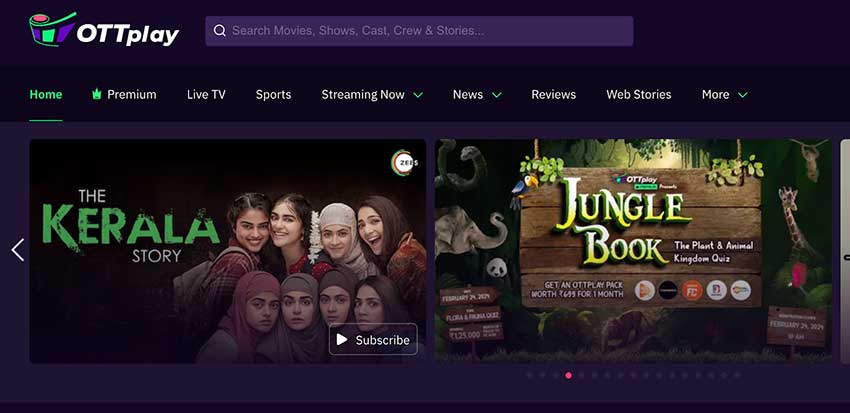Open the Jungle Book quiz banner

tap(632, 250)
